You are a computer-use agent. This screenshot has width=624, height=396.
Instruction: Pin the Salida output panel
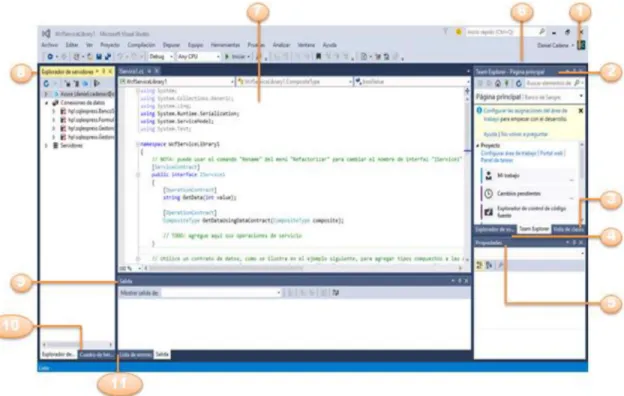(x=460, y=281)
